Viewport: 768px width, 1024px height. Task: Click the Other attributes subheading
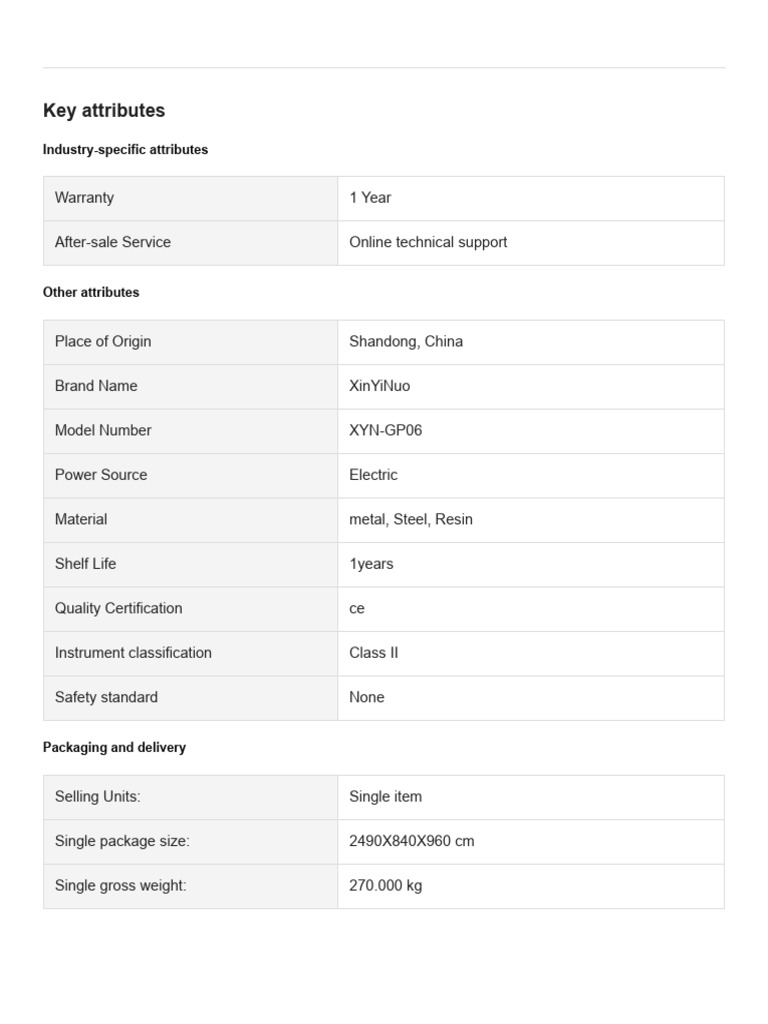pos(91,293)
